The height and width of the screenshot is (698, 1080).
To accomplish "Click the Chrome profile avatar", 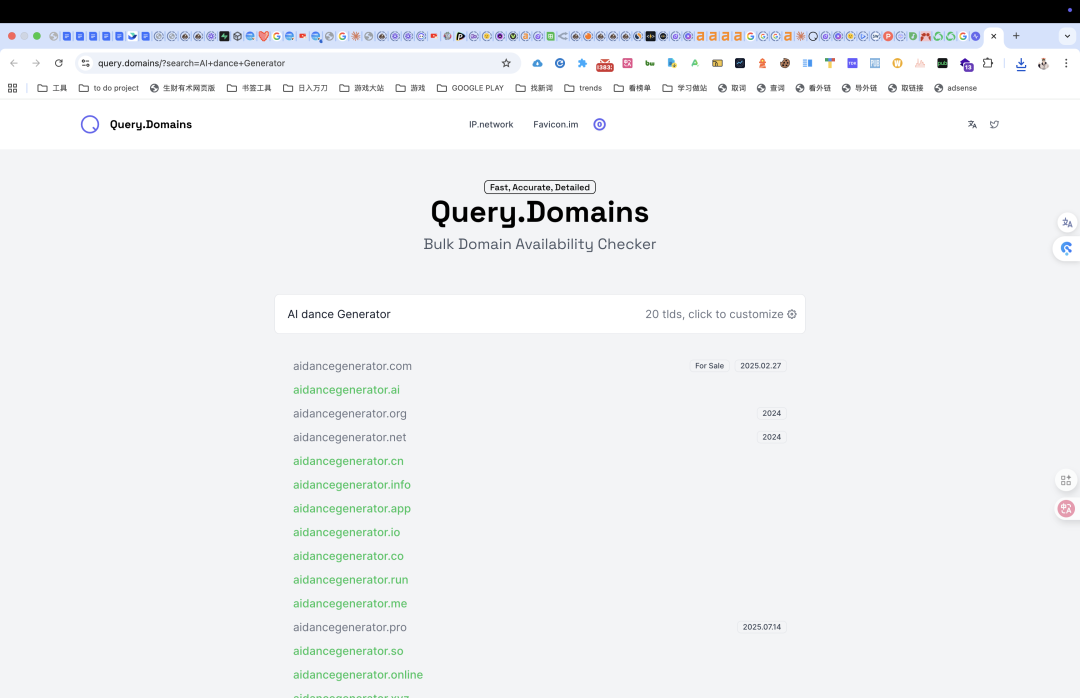I will (1043, 63).
